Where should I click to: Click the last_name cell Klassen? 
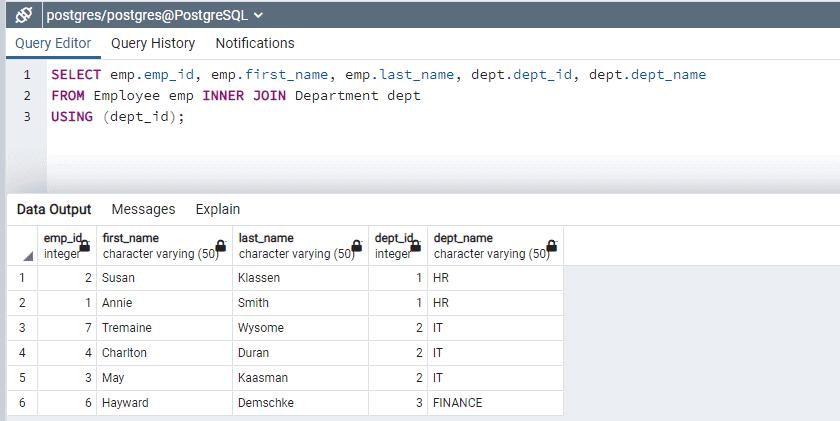click(259, 278)
